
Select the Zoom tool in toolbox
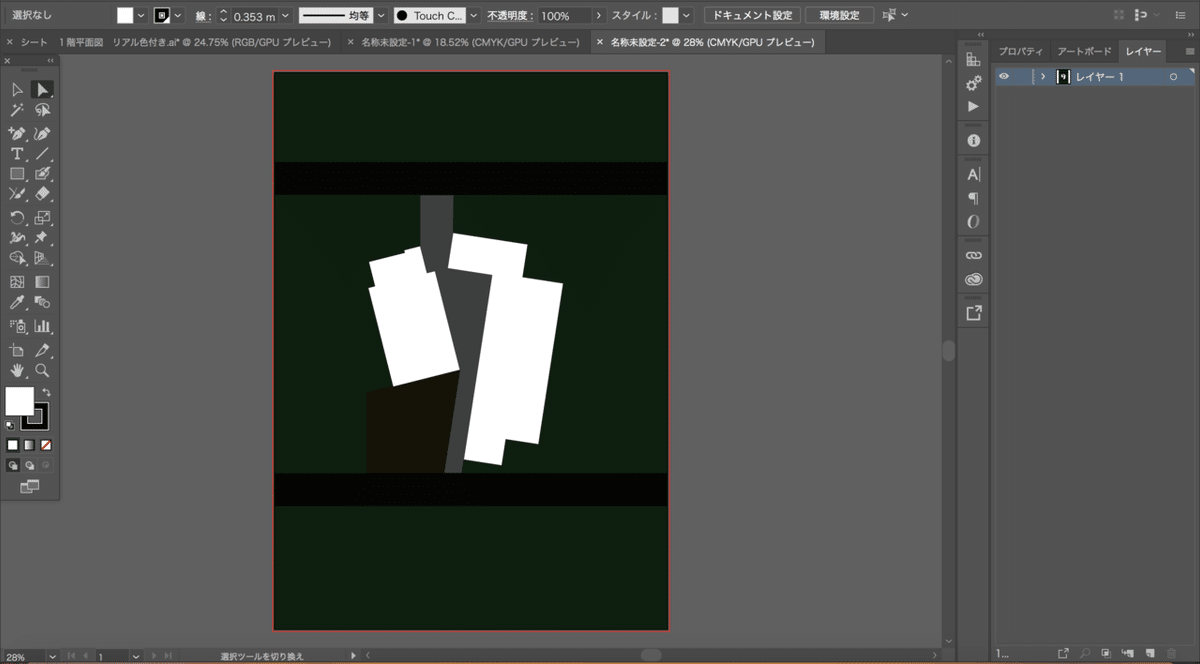[42, 370]
